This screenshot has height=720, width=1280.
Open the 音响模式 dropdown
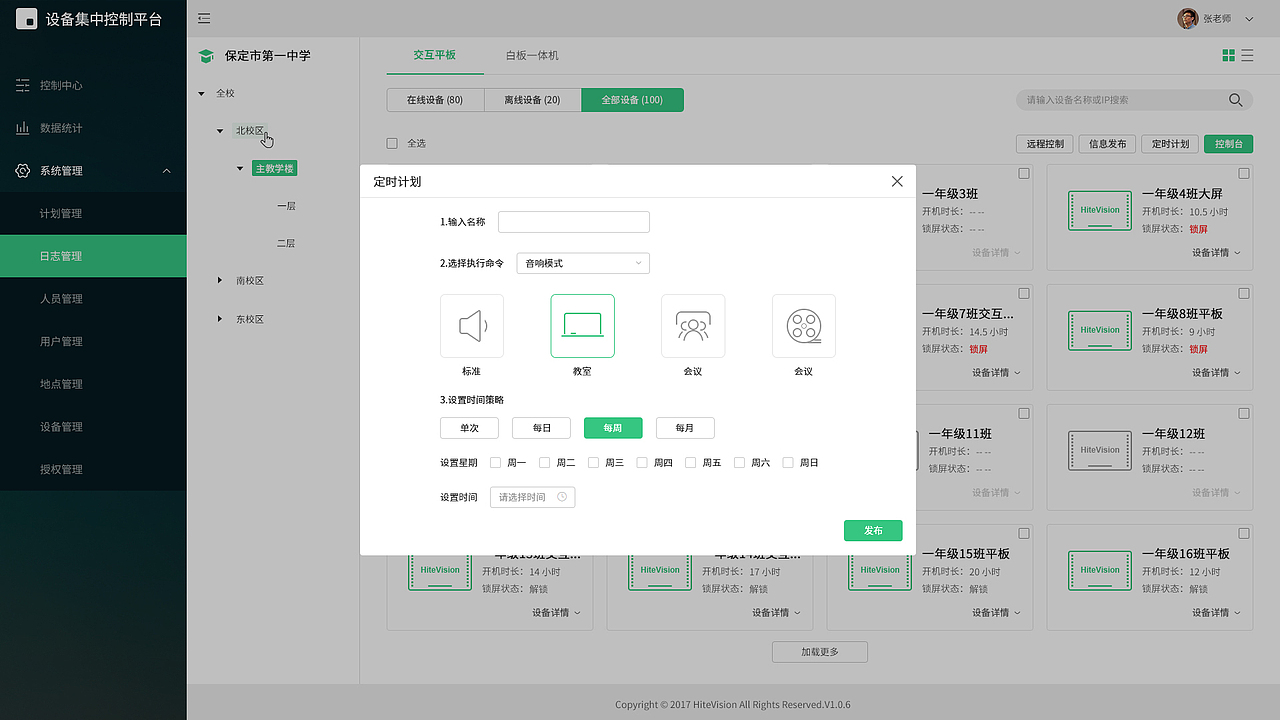point(582,262)
